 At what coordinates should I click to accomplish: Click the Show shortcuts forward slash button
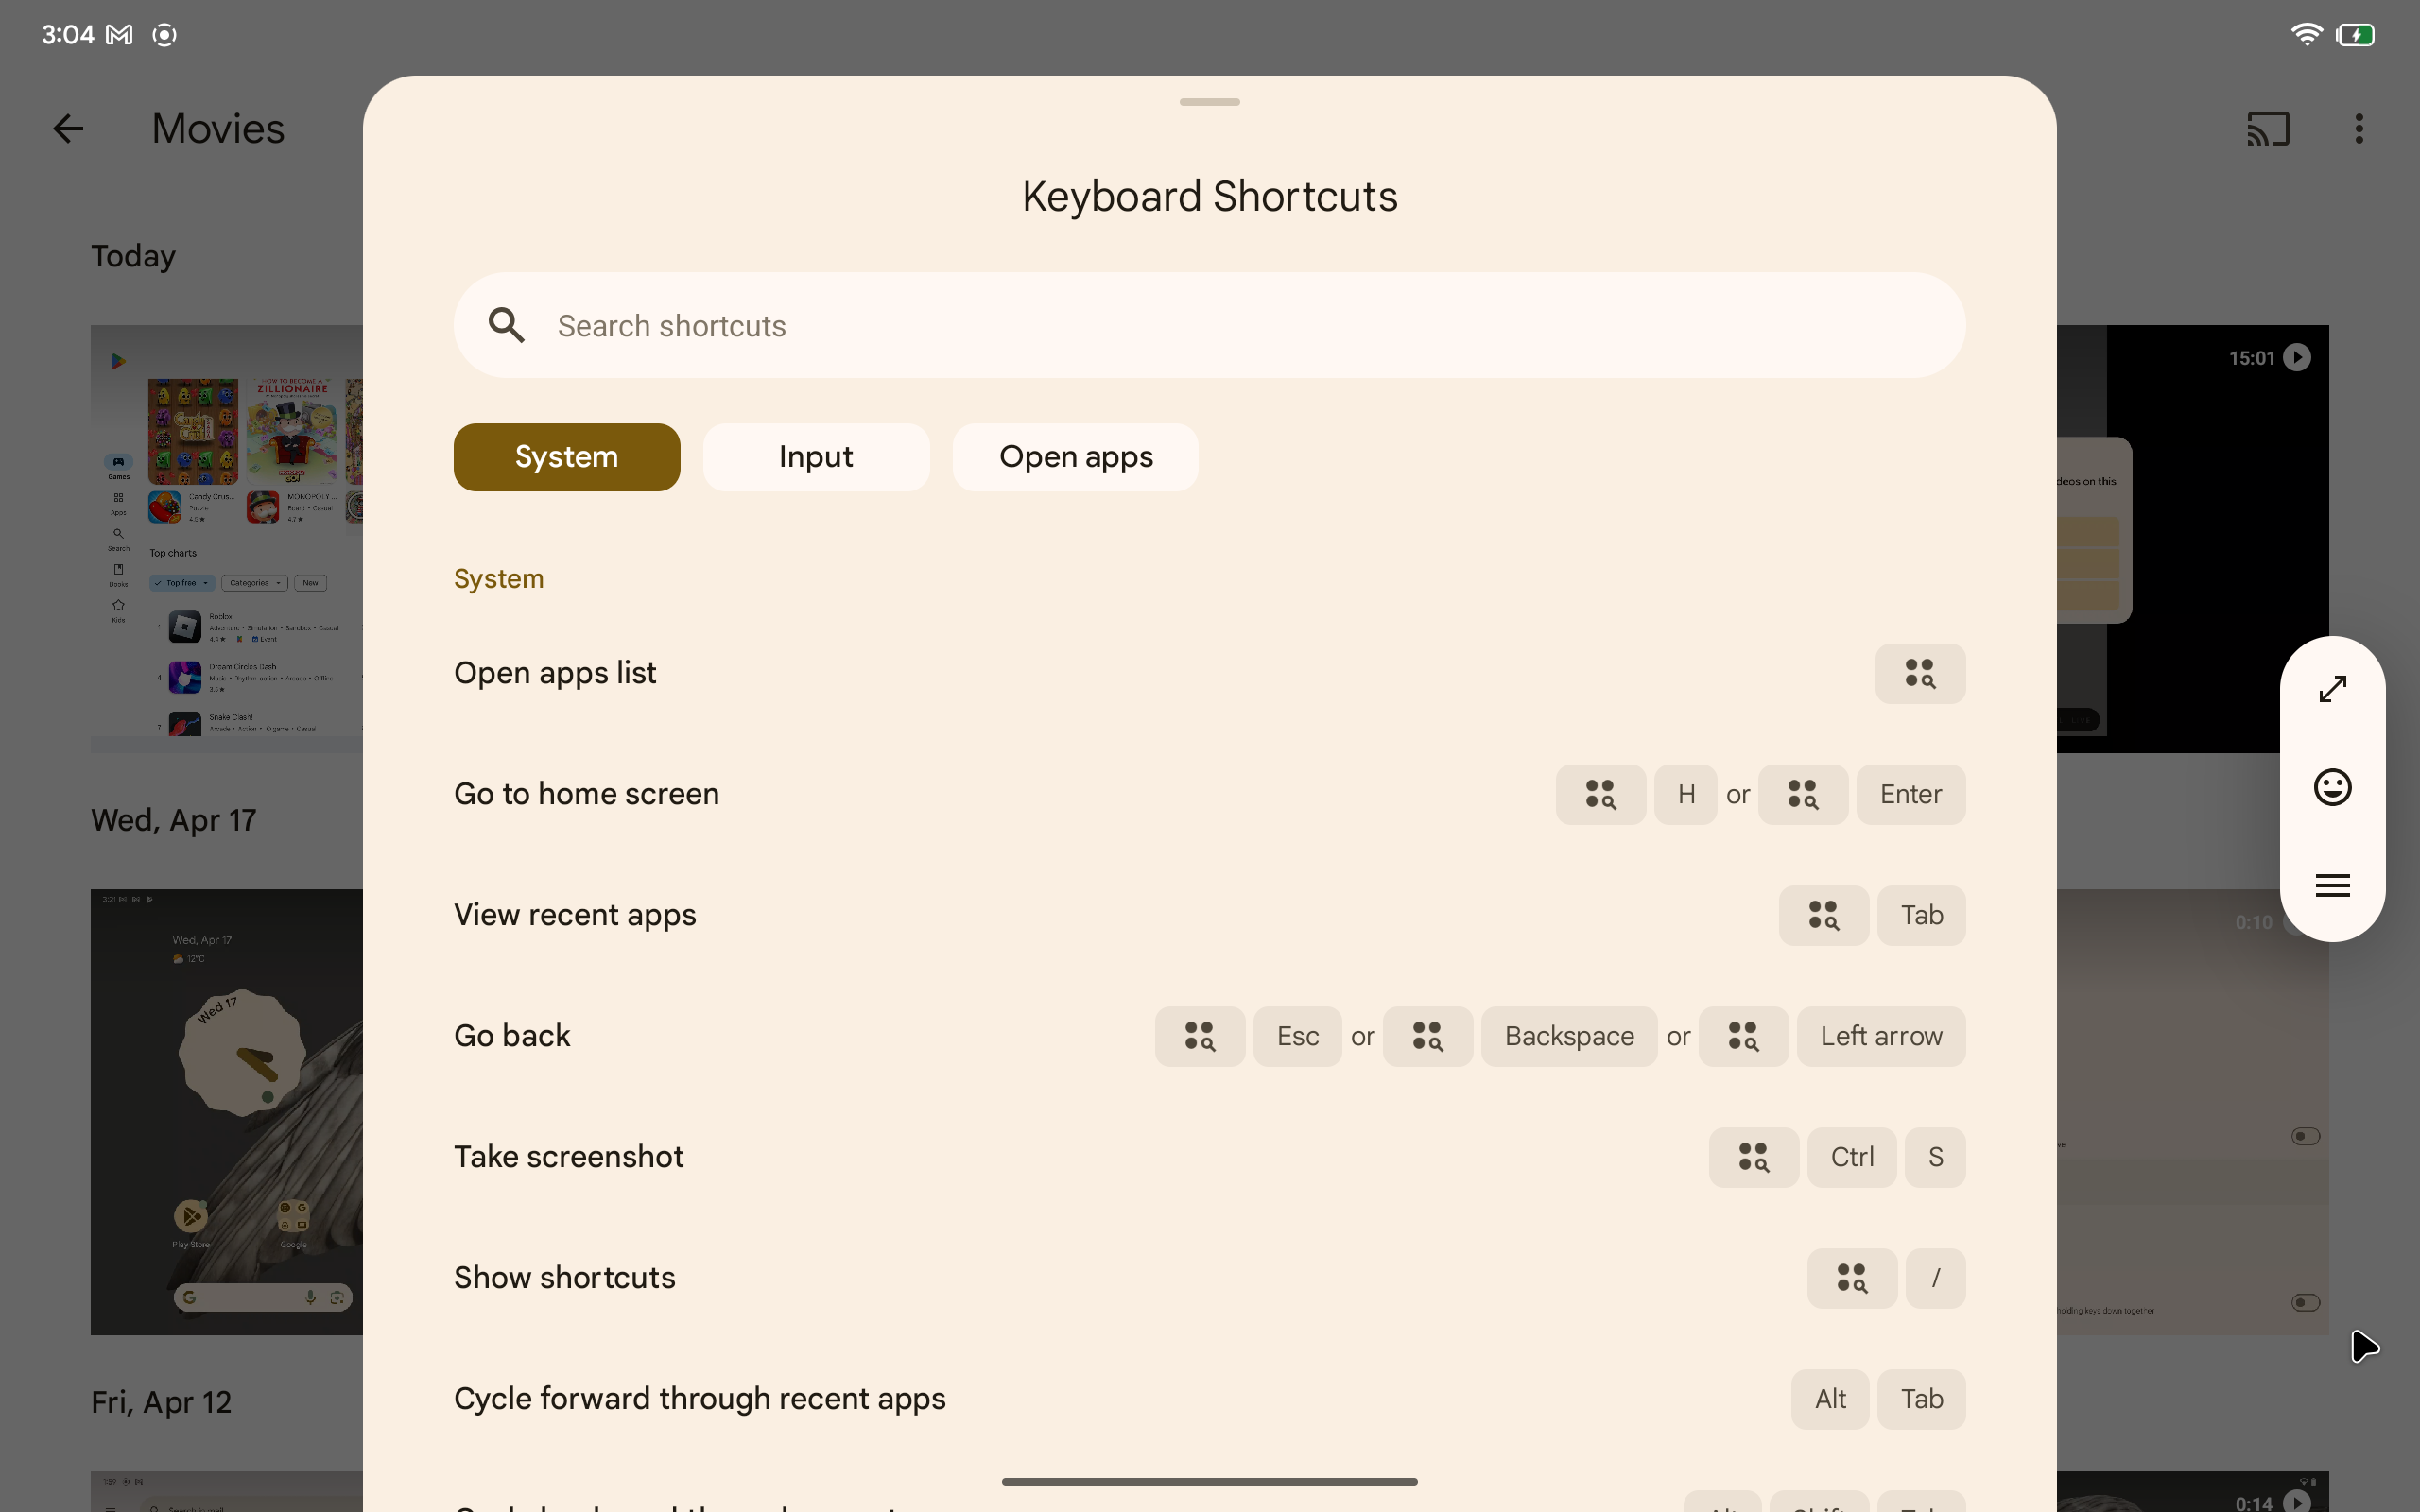point(1934,1279)
